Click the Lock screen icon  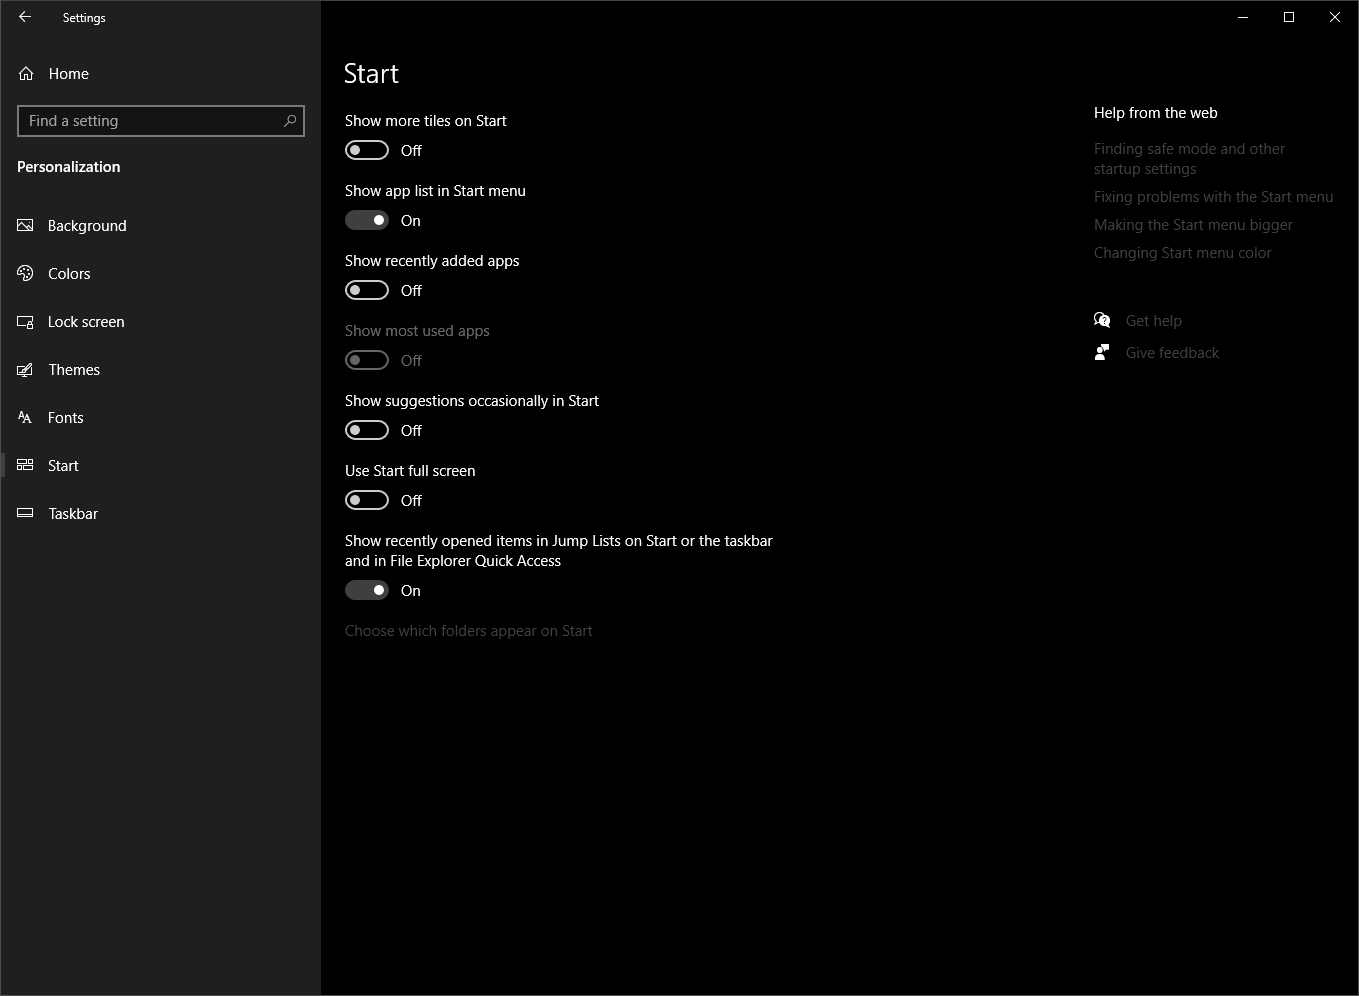25,321
